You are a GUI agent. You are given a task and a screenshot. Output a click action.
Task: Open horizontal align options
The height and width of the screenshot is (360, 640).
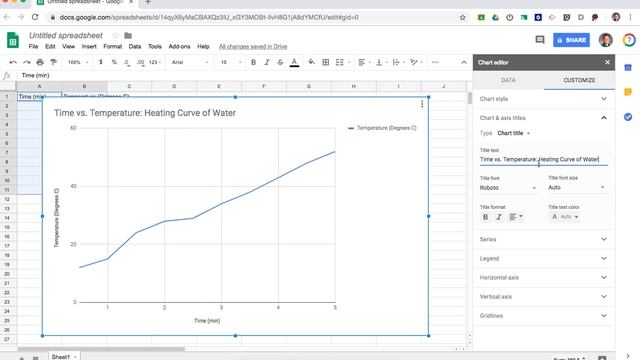[363, 62]
